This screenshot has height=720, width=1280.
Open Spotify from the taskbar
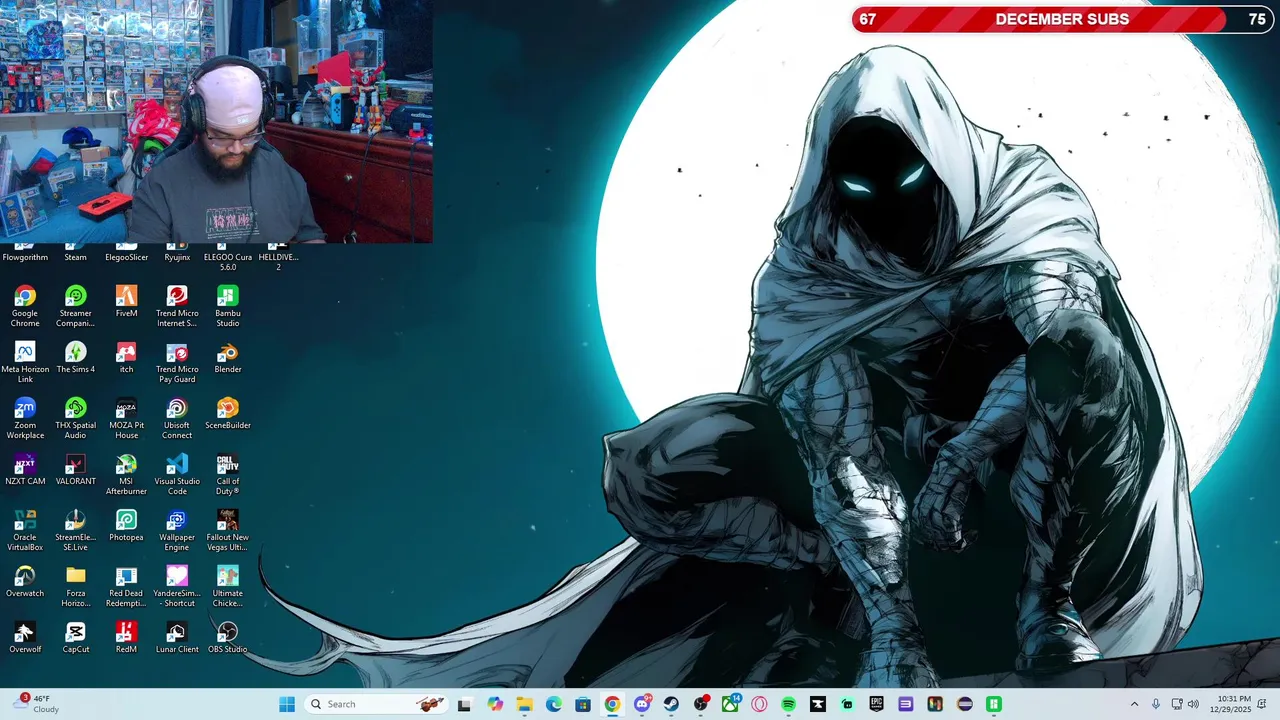point(788,704)
